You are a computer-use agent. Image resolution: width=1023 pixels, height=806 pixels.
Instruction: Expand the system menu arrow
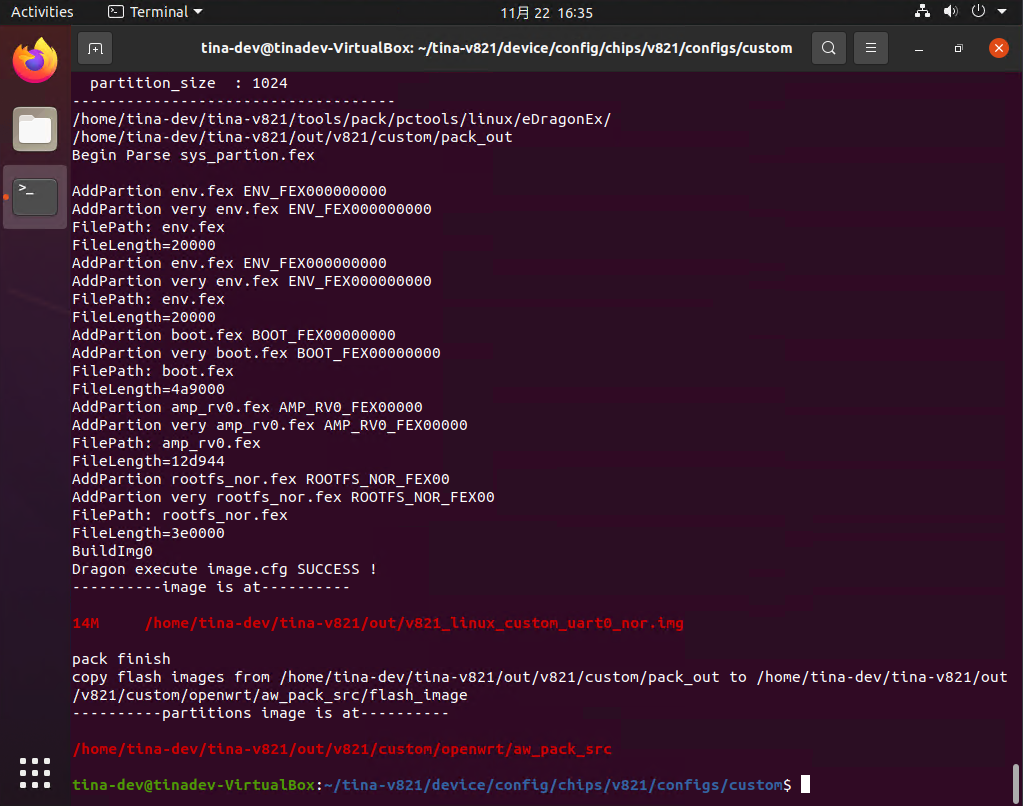1002,11
